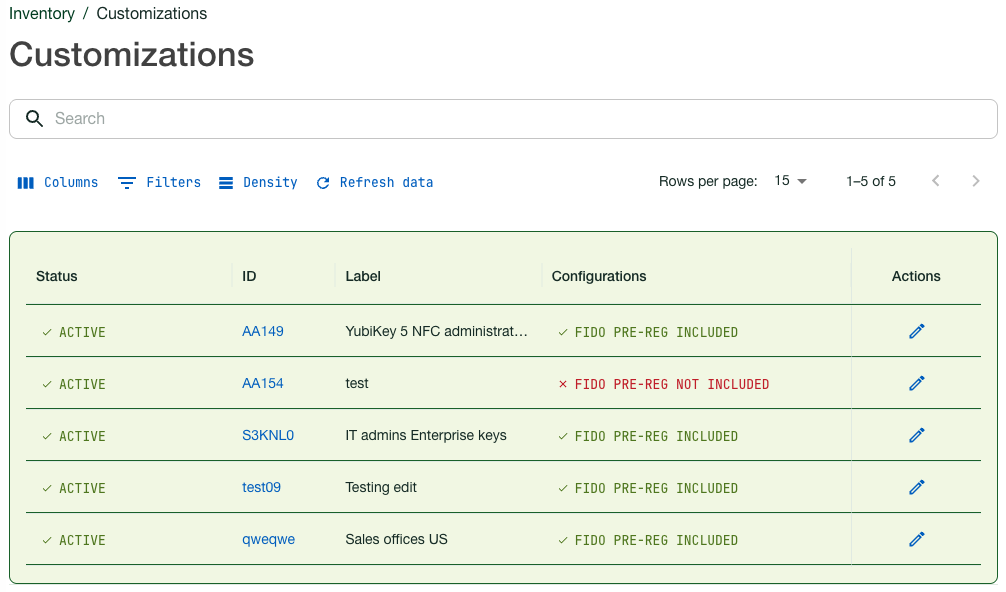Navigate to Inventory breadcrumb
The height and width of the screenshot is (592, 1006).
(x=42, y=14)
